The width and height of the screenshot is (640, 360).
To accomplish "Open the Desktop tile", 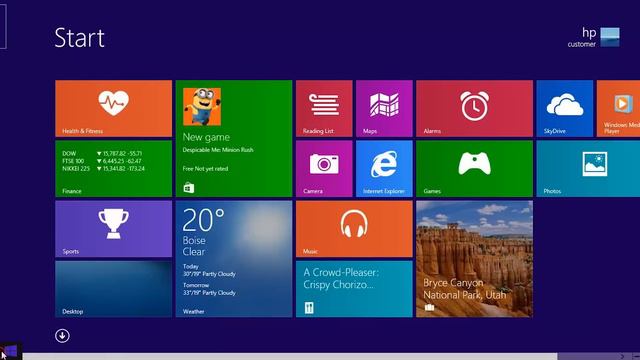I will 113,289.
